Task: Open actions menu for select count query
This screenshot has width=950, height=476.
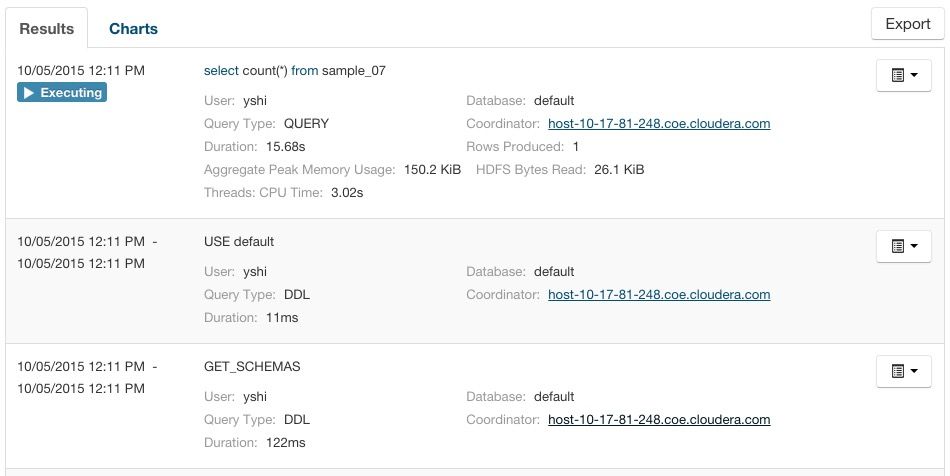Action: coord(903,75)
